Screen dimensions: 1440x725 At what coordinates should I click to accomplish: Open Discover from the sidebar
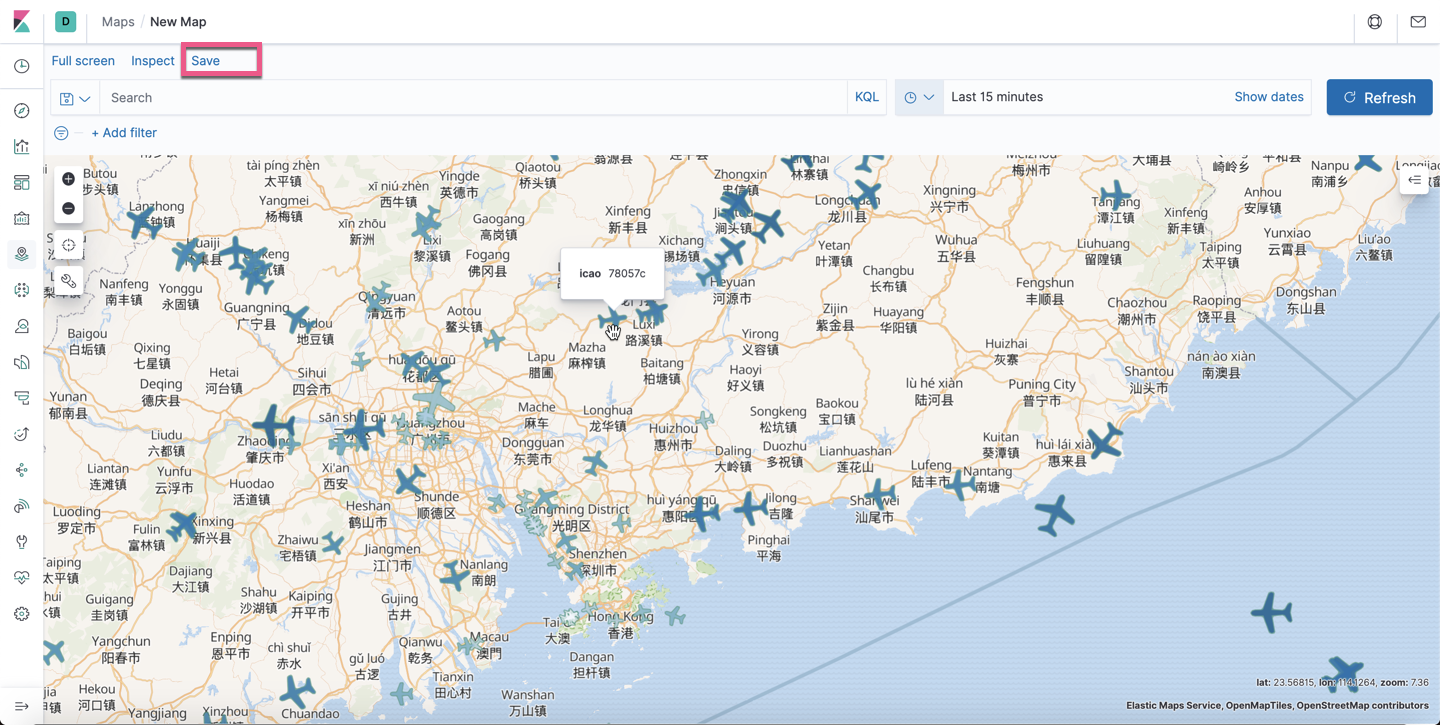pyautogui.click(x=22, y=111)
